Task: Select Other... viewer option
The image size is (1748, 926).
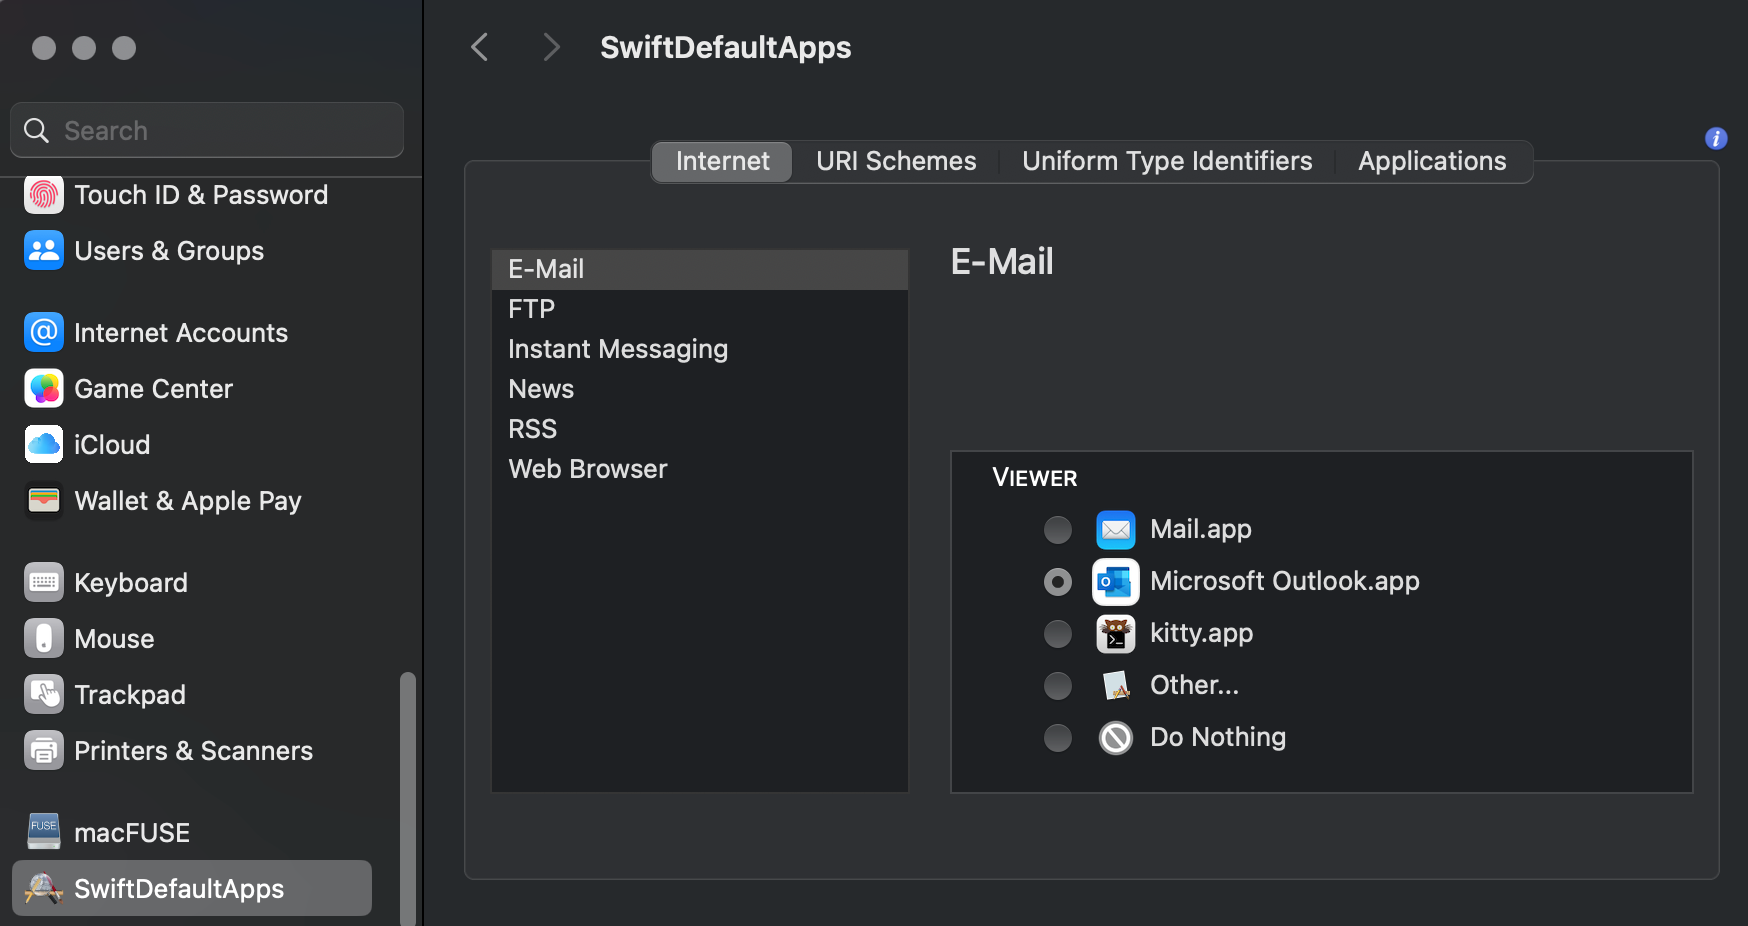Action: pos(1057,686)
